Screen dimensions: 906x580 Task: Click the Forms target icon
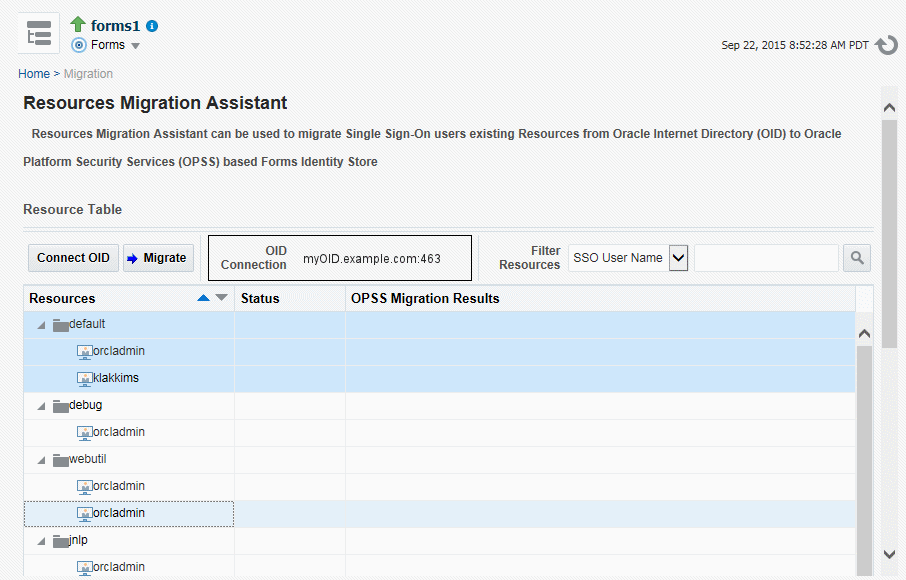[79, 45]
